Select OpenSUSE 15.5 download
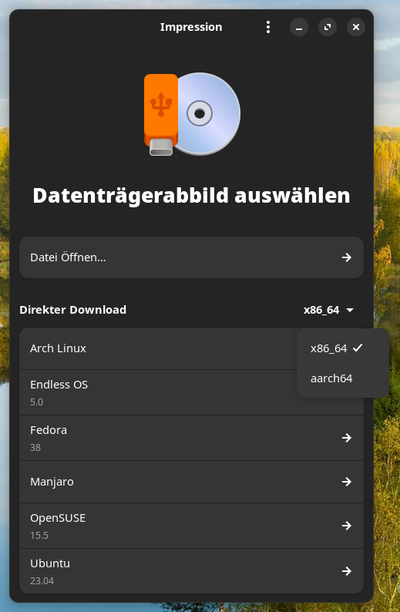This screenshot has width=400, height=612. (x=191, y=526)
